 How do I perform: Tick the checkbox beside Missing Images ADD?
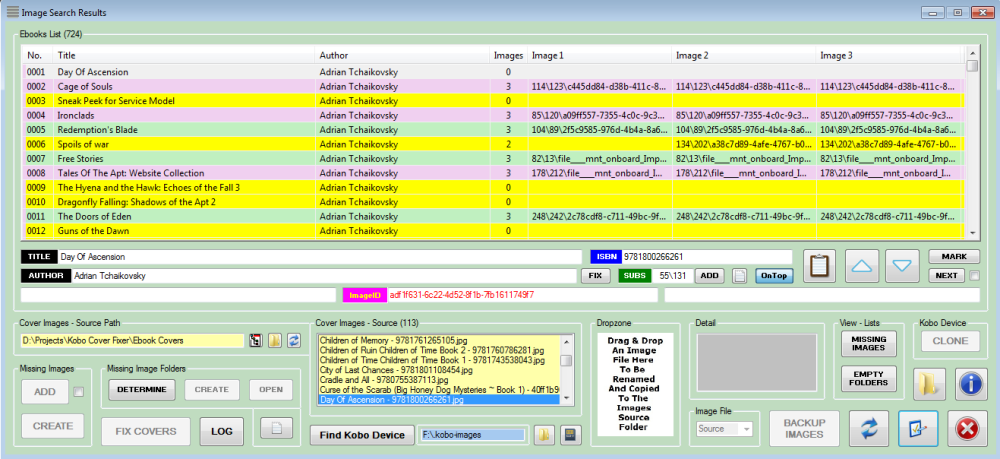pyautogui.click(x=78, y=392)
